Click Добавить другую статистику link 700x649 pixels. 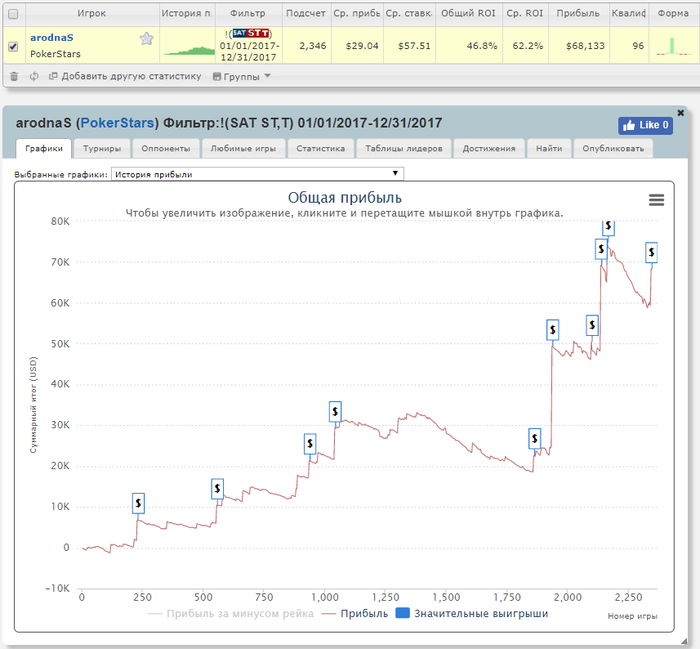pos(125,76)
